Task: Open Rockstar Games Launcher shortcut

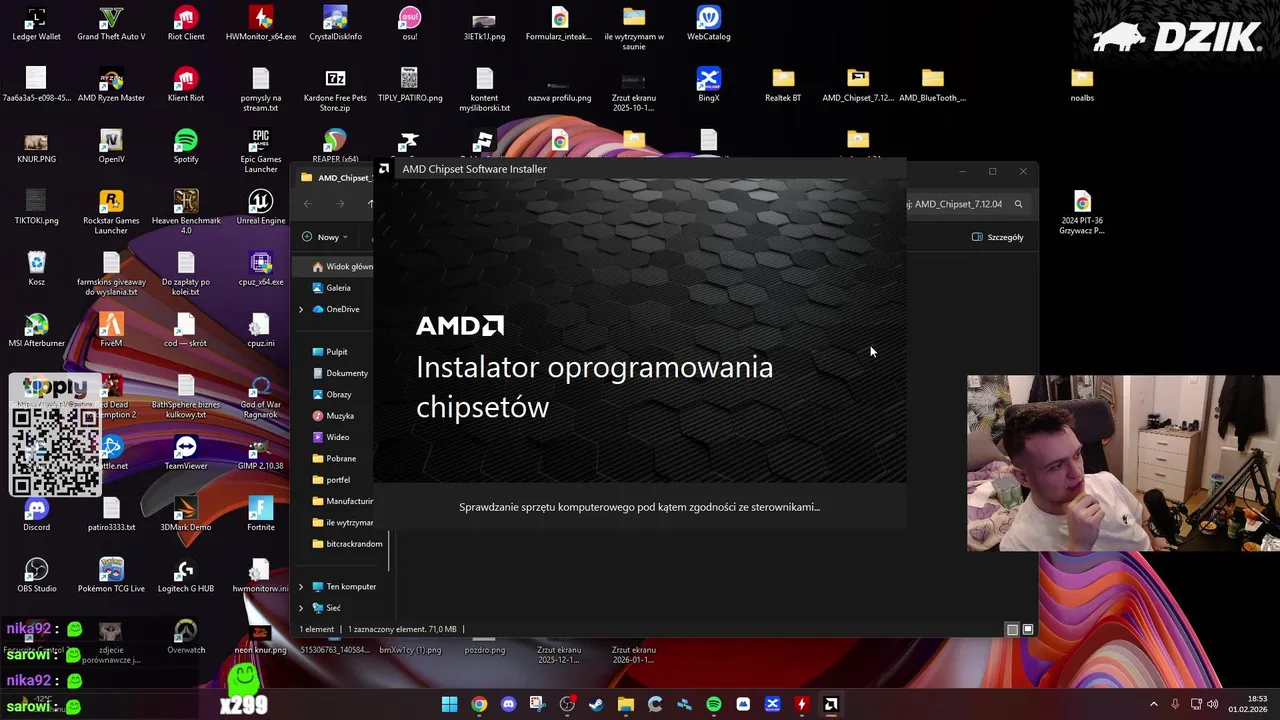Action: point(111,212)
